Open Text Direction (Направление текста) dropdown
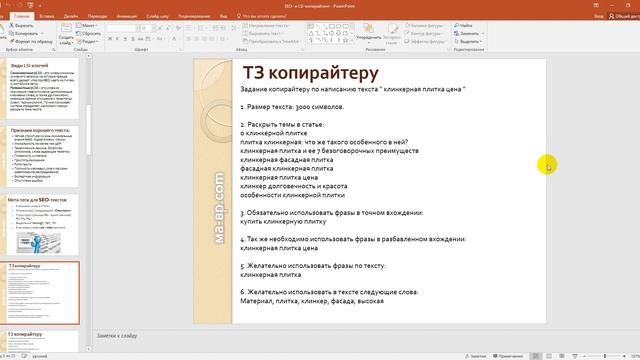Screen dimensions: 640x360 [x=267, y=25]
